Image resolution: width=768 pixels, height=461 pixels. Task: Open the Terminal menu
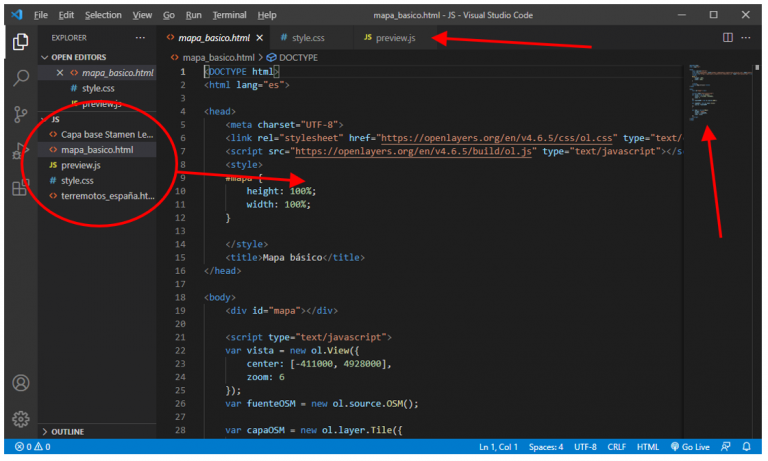[x=229, y=15]
